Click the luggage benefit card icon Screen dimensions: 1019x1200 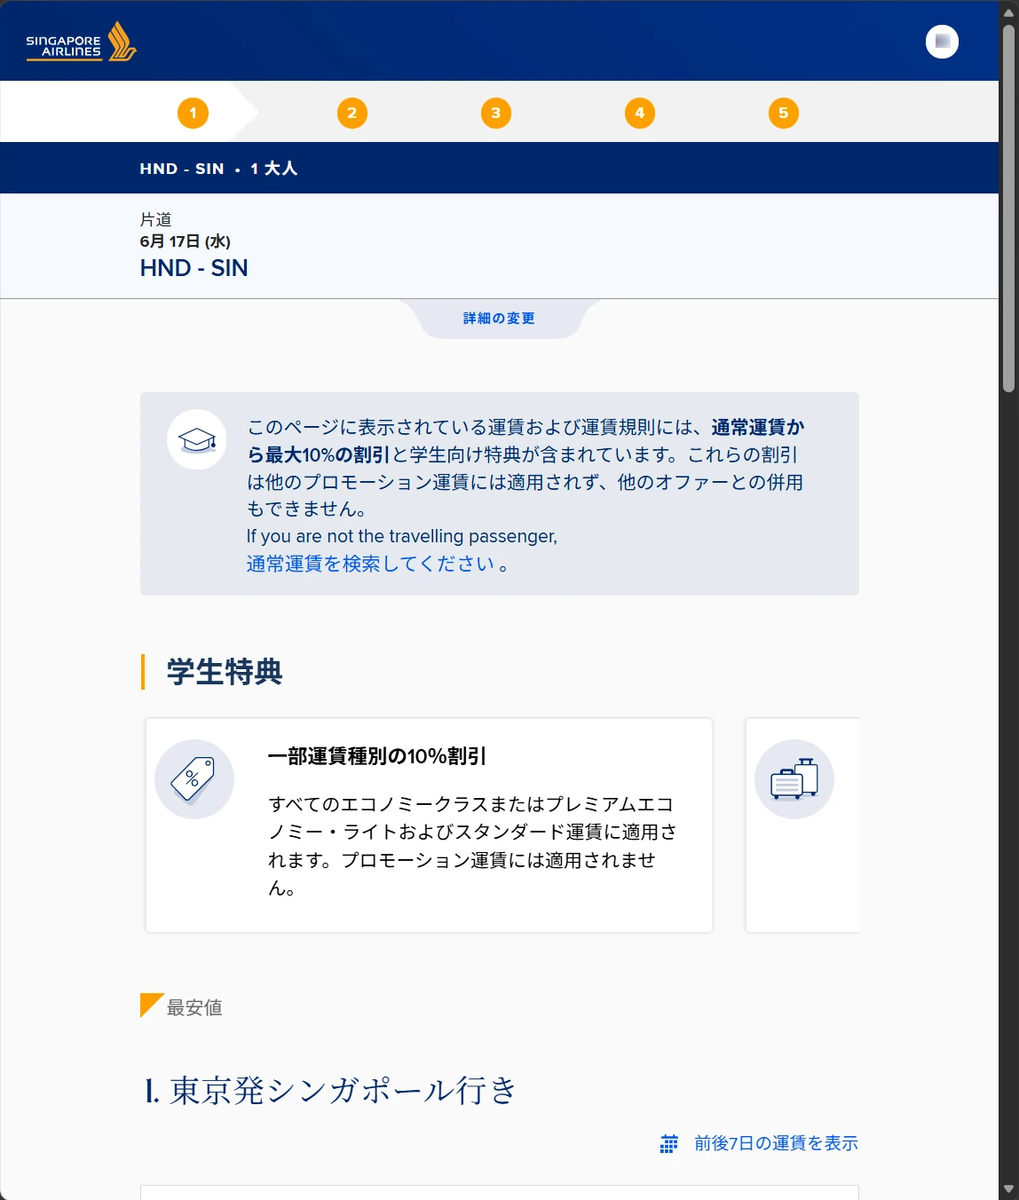click(x=794, y=779)
